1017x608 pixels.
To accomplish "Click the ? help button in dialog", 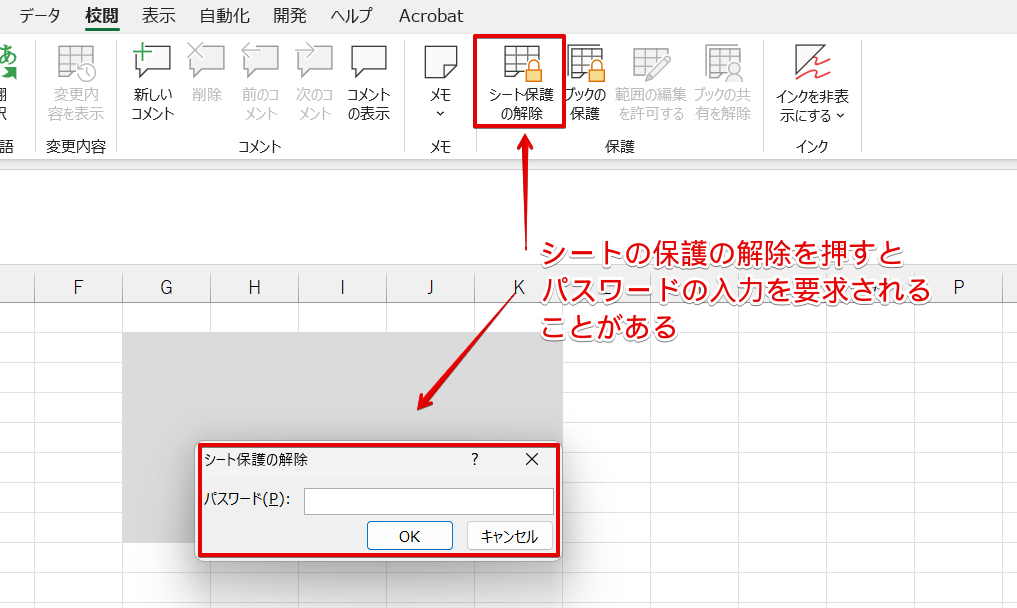I will (x=475, y=459).
